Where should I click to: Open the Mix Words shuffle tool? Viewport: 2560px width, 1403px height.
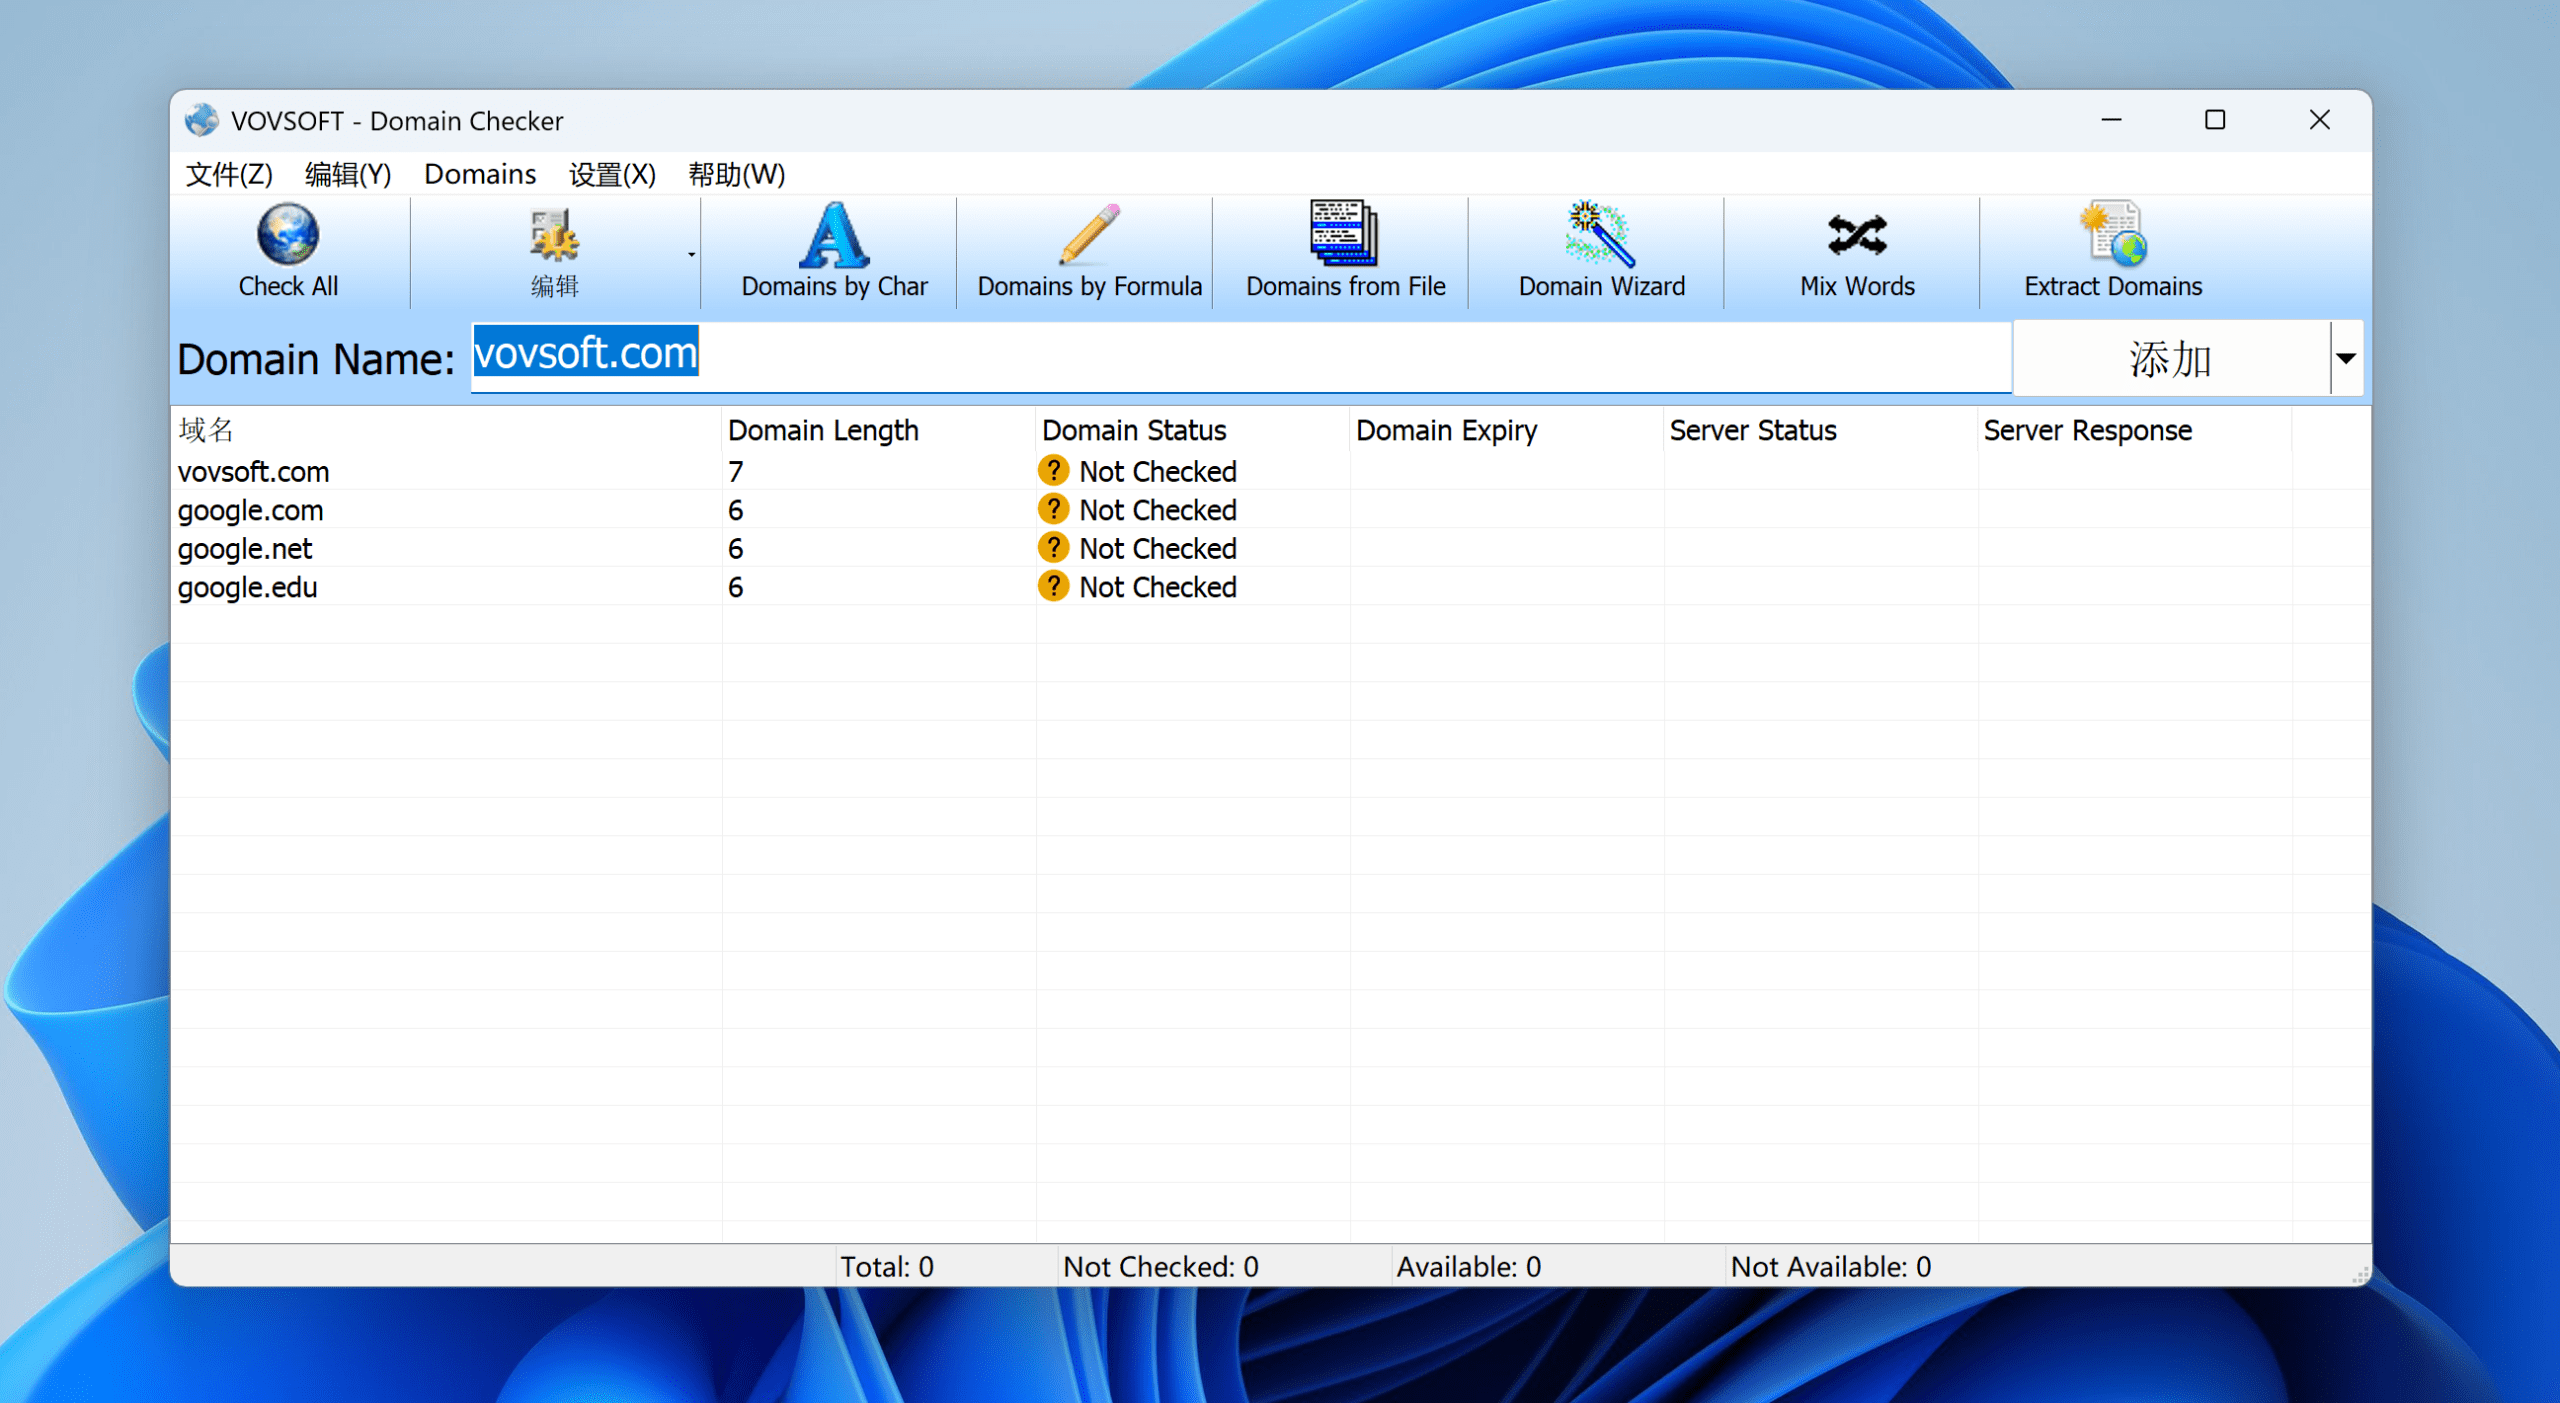pyautogui.click(x=1857, y=252)
